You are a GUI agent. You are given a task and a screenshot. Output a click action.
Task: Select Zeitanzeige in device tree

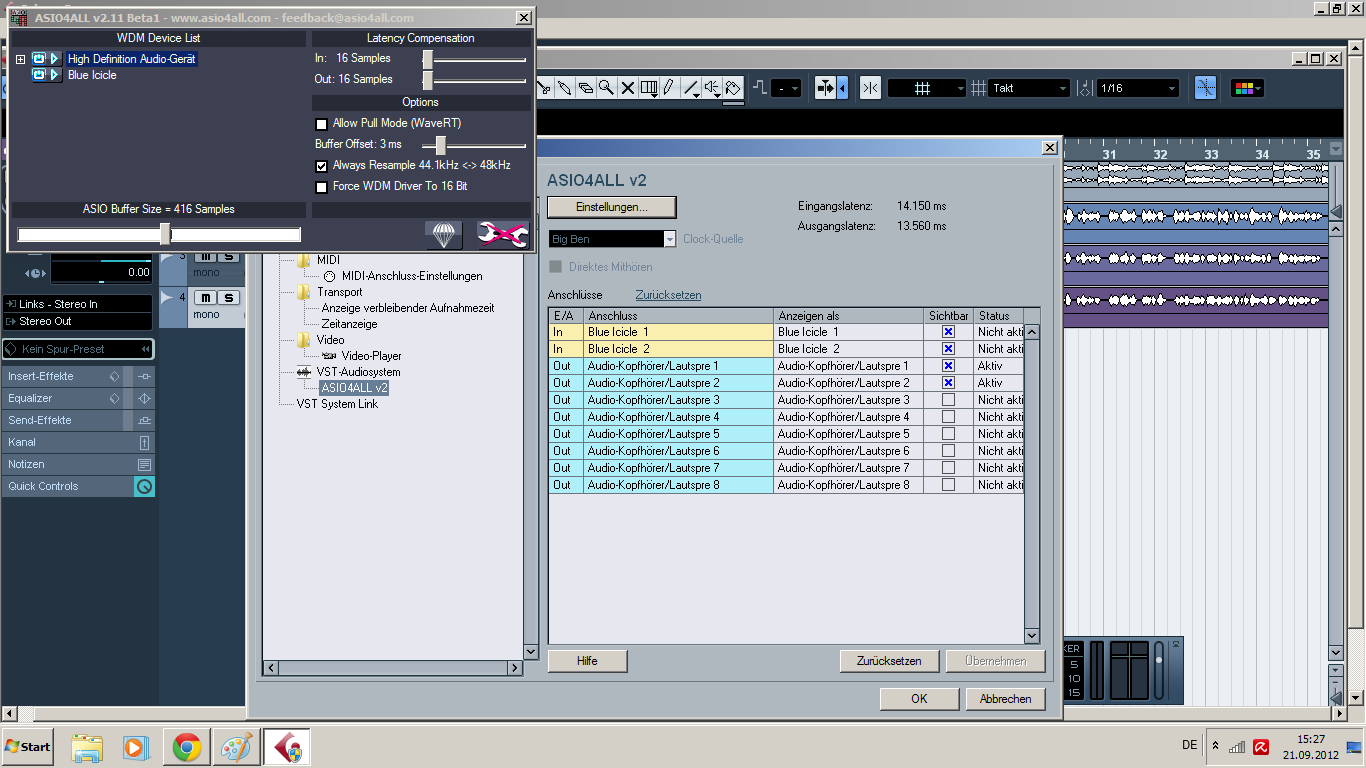pyautogui.click(x=349, y=324)
